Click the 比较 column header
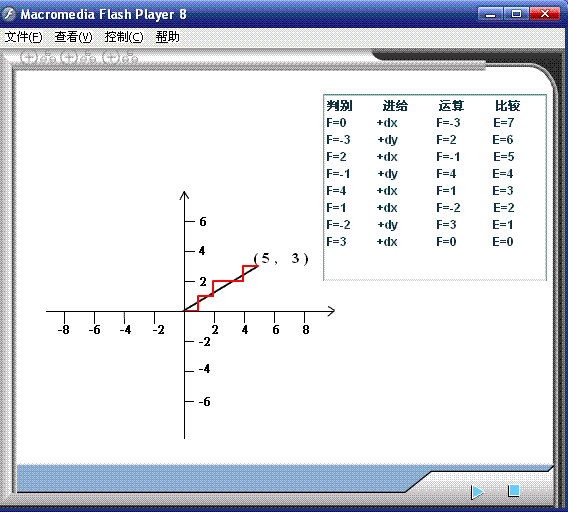 coord(508,106)
